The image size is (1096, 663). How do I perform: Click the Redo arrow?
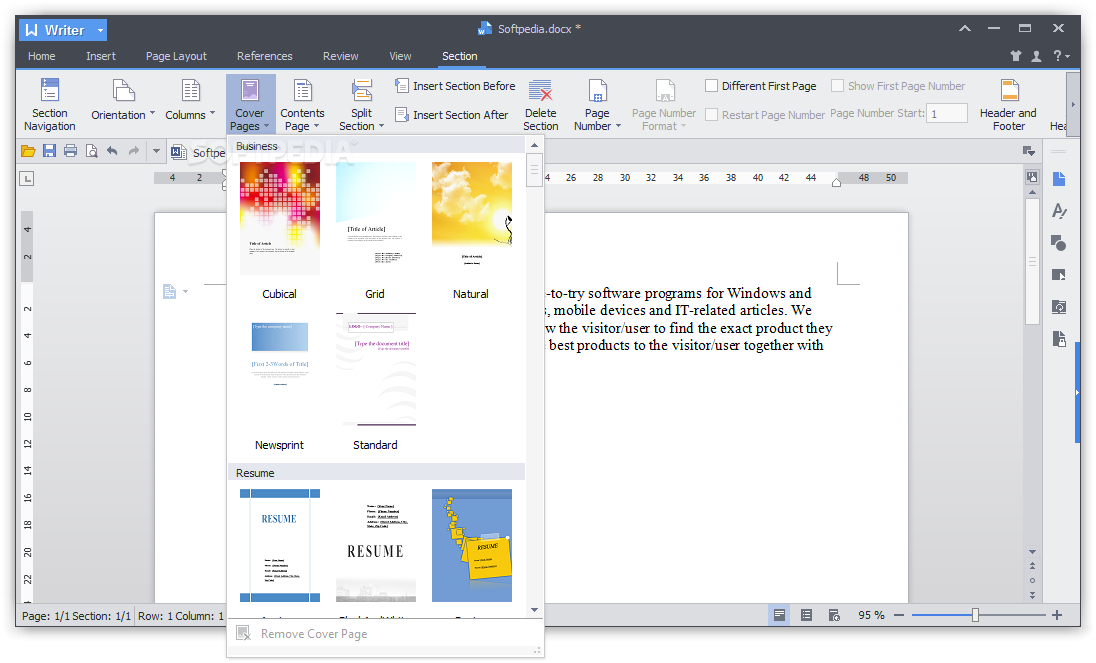pos(134,151)
